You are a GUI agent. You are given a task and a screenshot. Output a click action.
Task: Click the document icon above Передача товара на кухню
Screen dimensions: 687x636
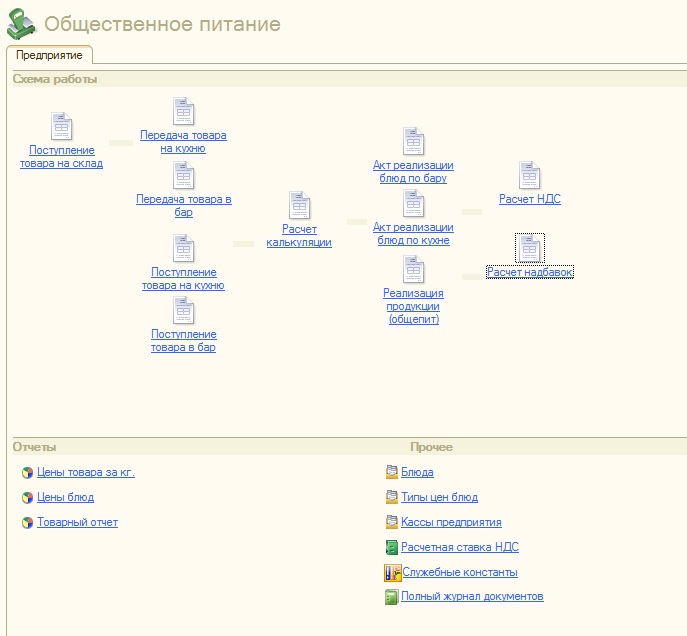pyautogui.click(x=183, y=112)
